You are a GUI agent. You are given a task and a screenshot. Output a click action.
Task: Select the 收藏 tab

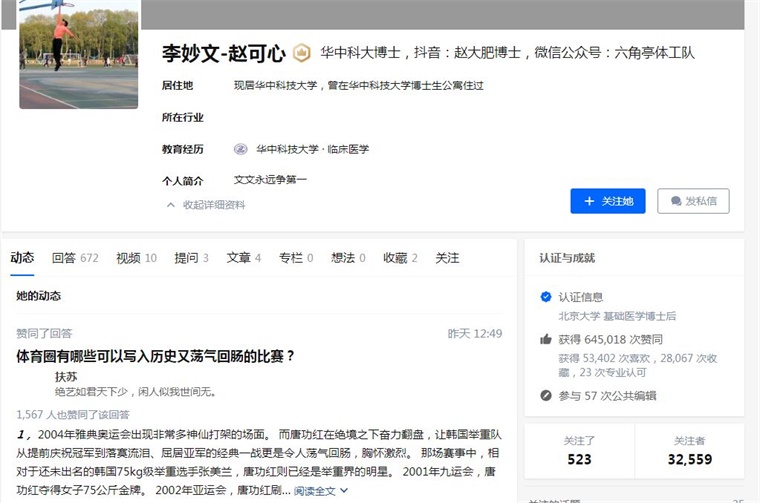400,258
